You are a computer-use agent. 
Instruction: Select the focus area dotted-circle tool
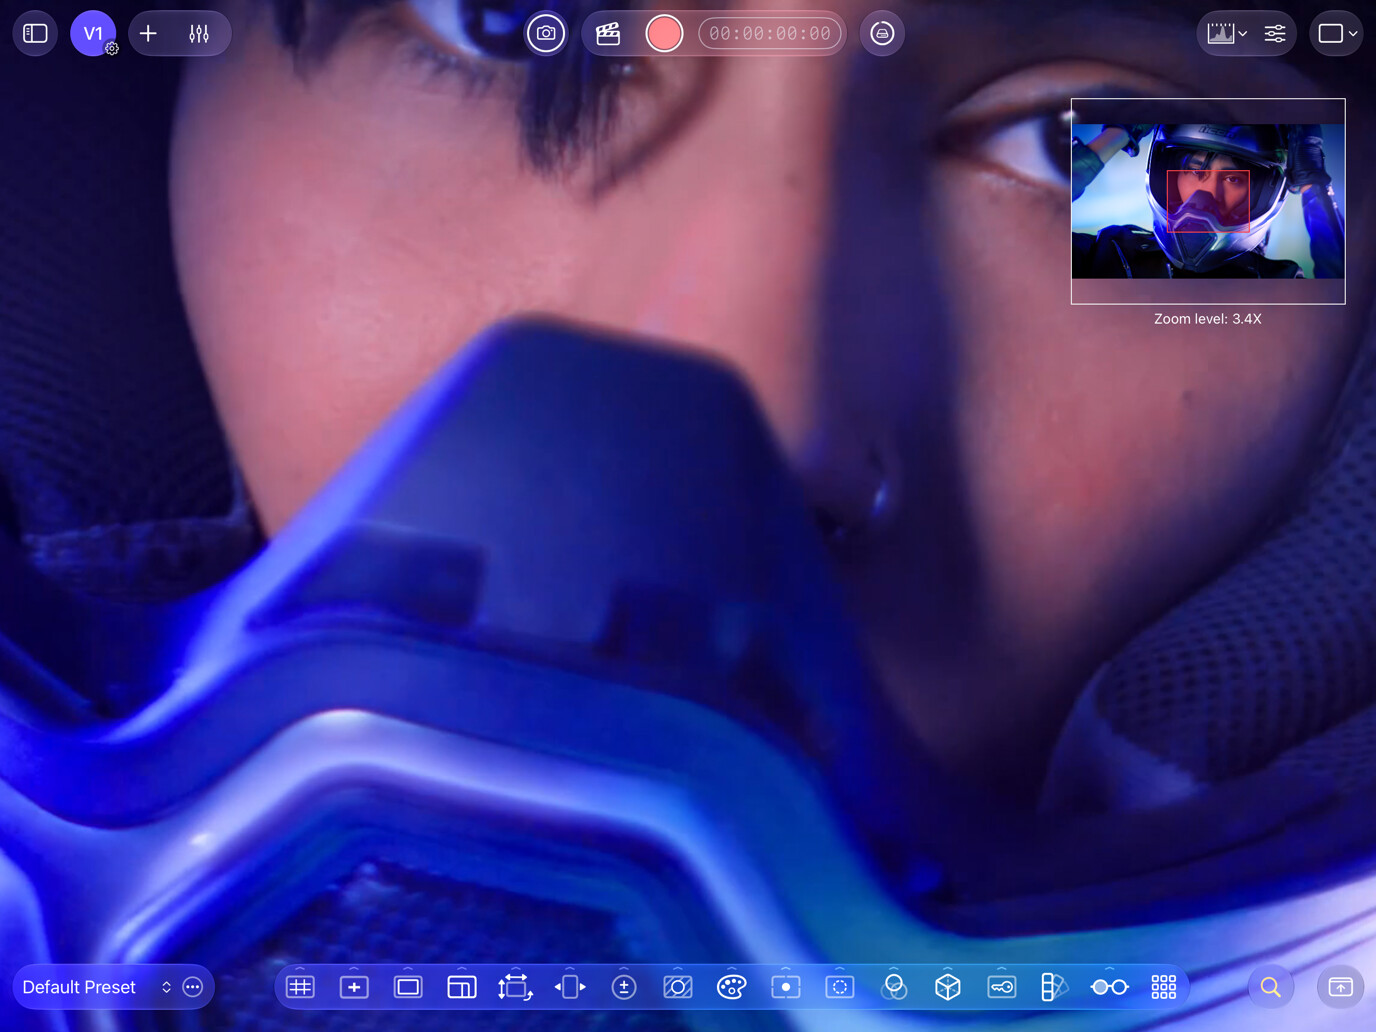point(840,987)
